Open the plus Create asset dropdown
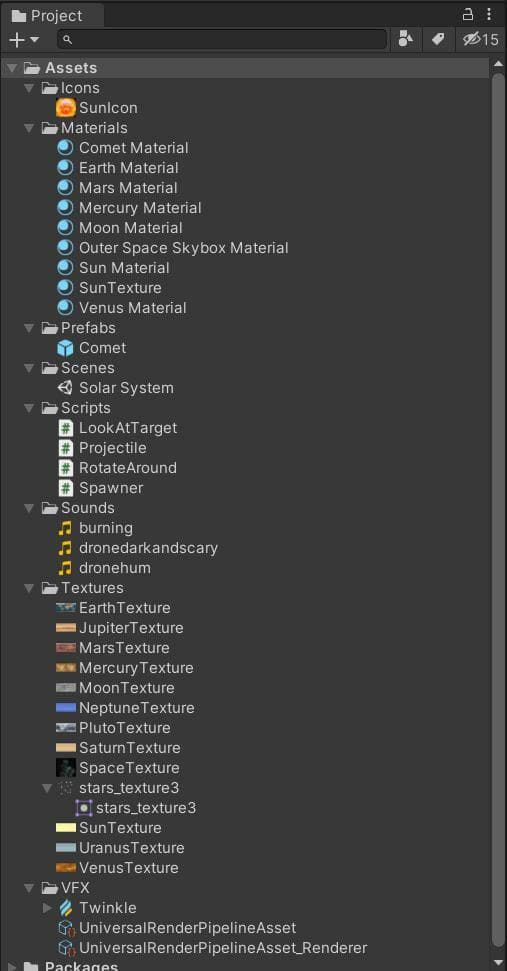The image size is (507, 971). tap(24, 40)
